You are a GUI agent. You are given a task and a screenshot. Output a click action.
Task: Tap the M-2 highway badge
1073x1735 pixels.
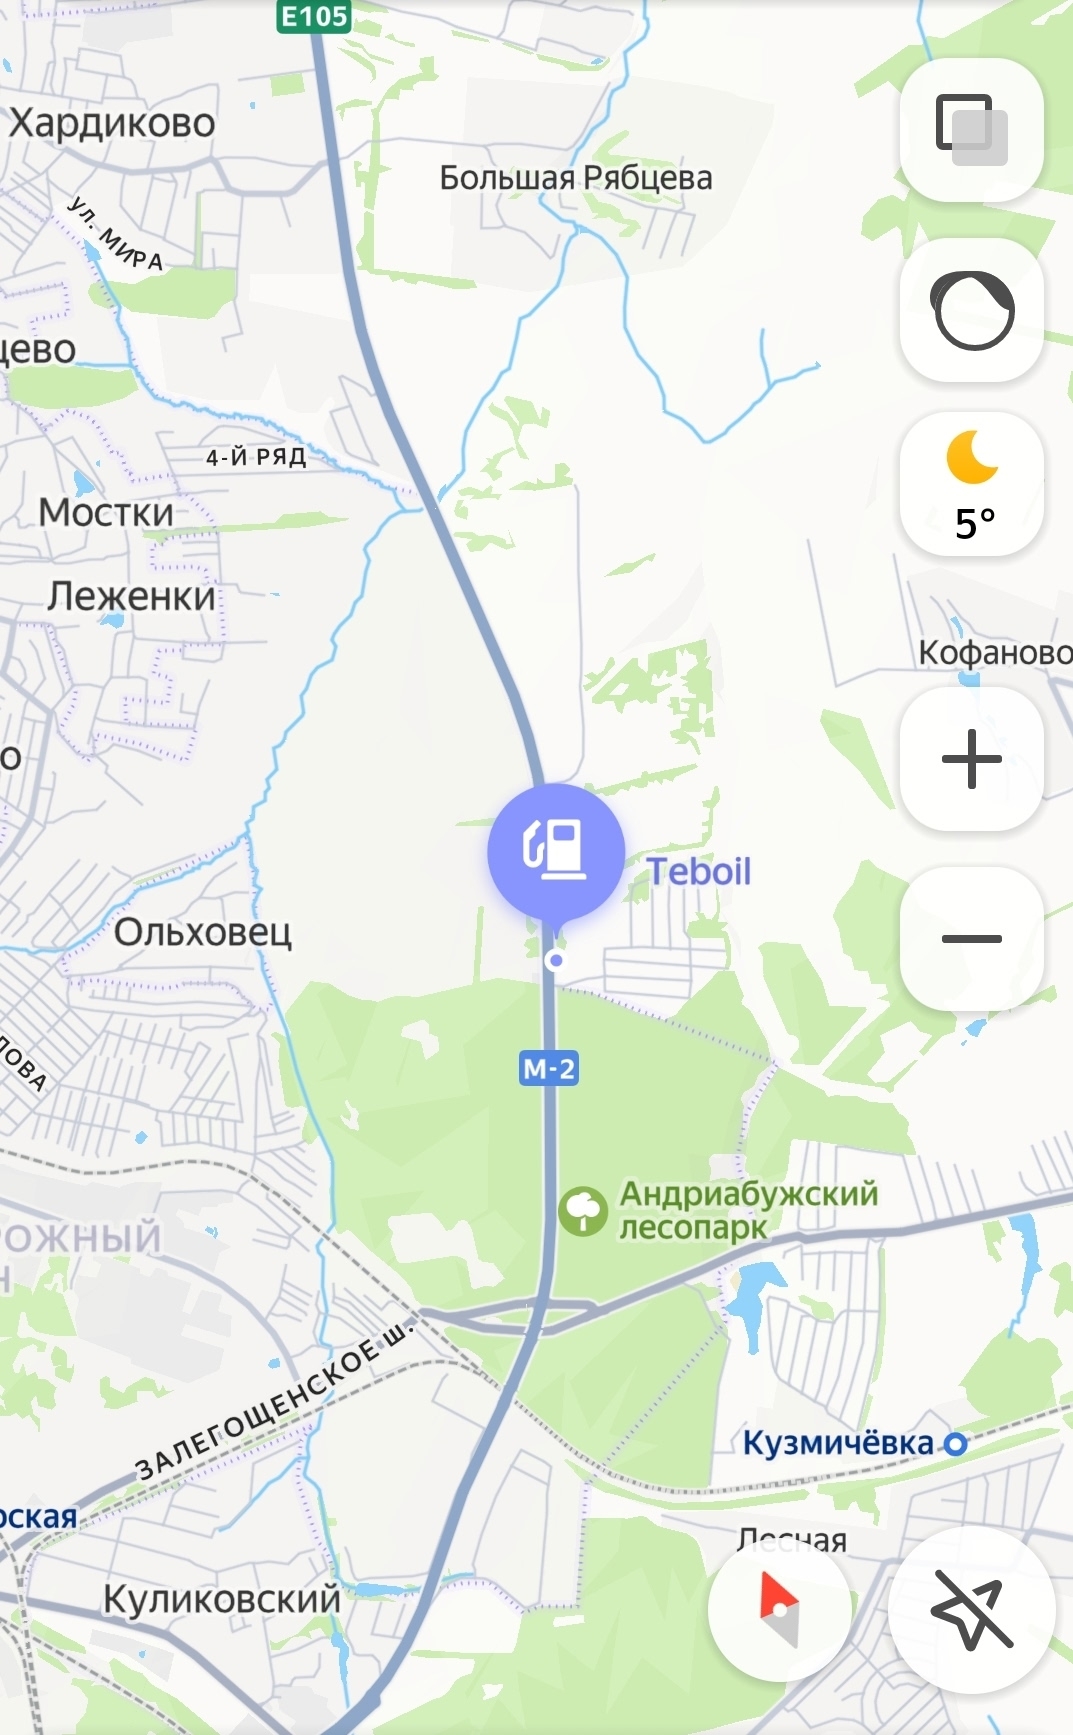point(549,1068)
